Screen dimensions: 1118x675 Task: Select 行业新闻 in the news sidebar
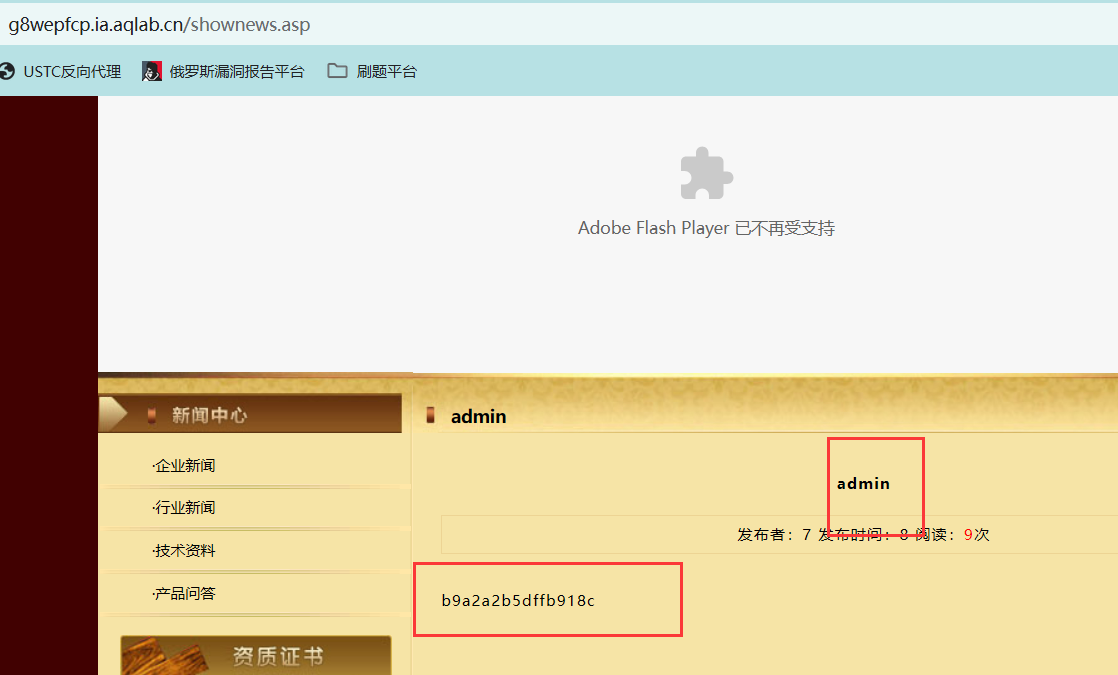click(x=185, y=507)
